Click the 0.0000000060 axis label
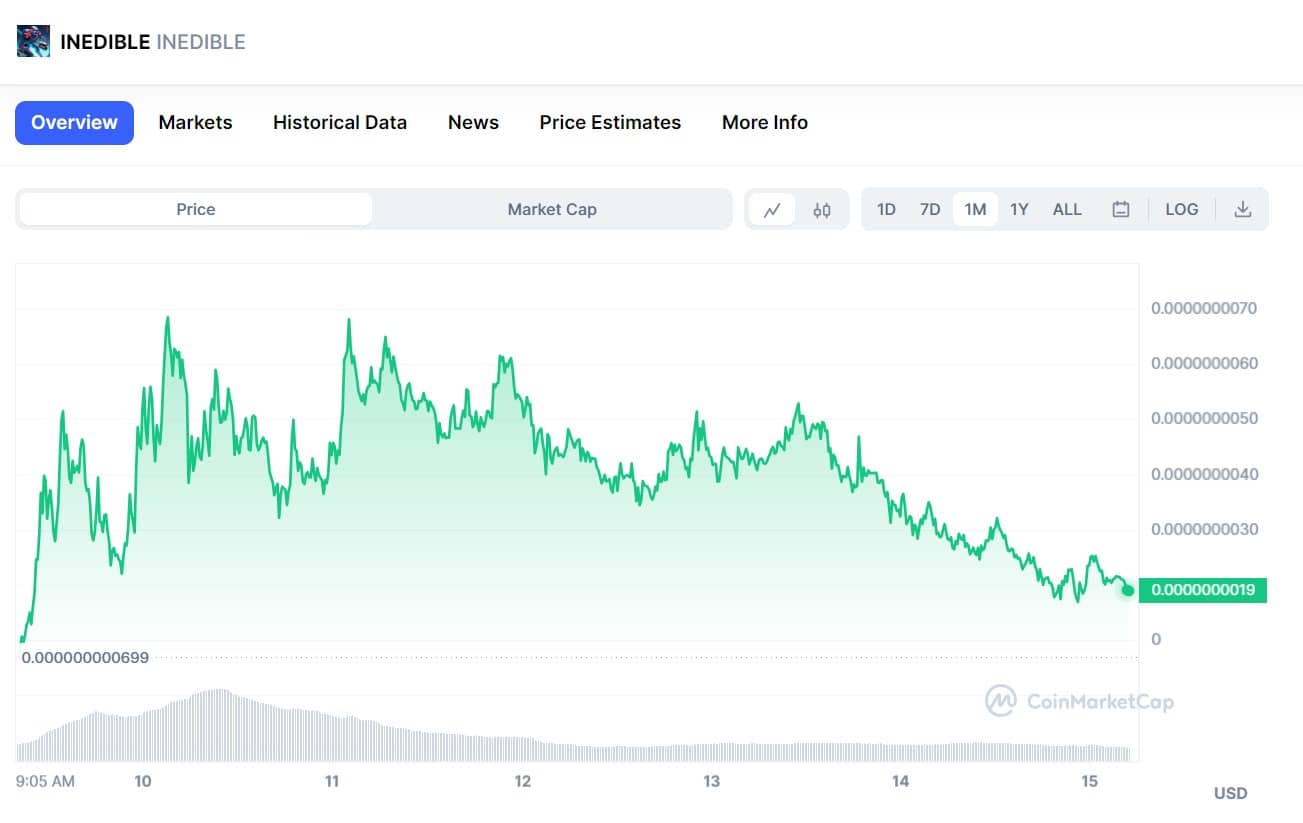Screen dimensions: 1303x823 [1204, 363]
